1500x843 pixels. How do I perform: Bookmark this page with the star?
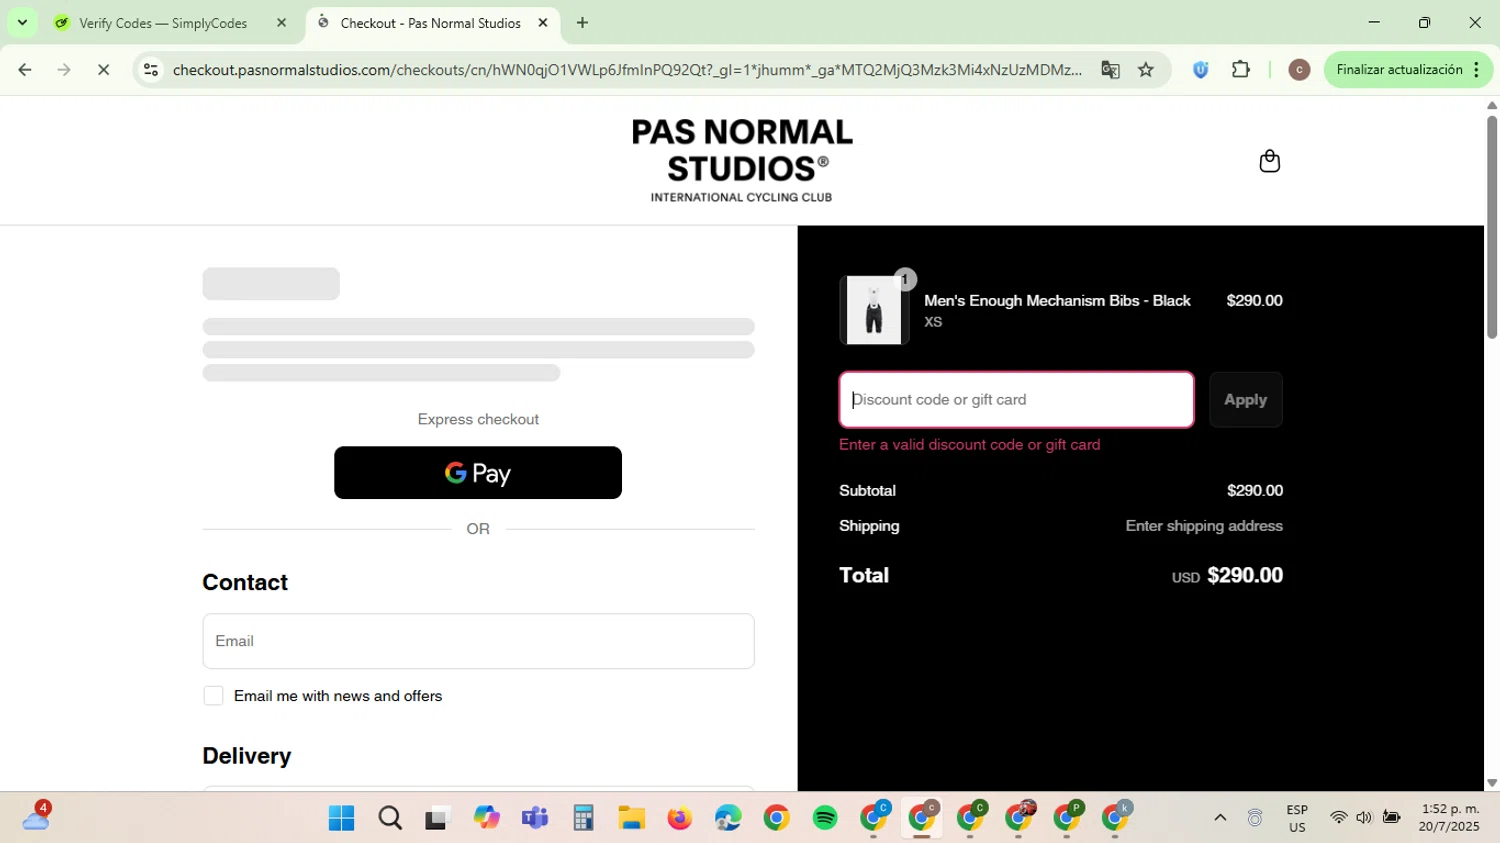pyautogui.click(x=1146, y=70)
